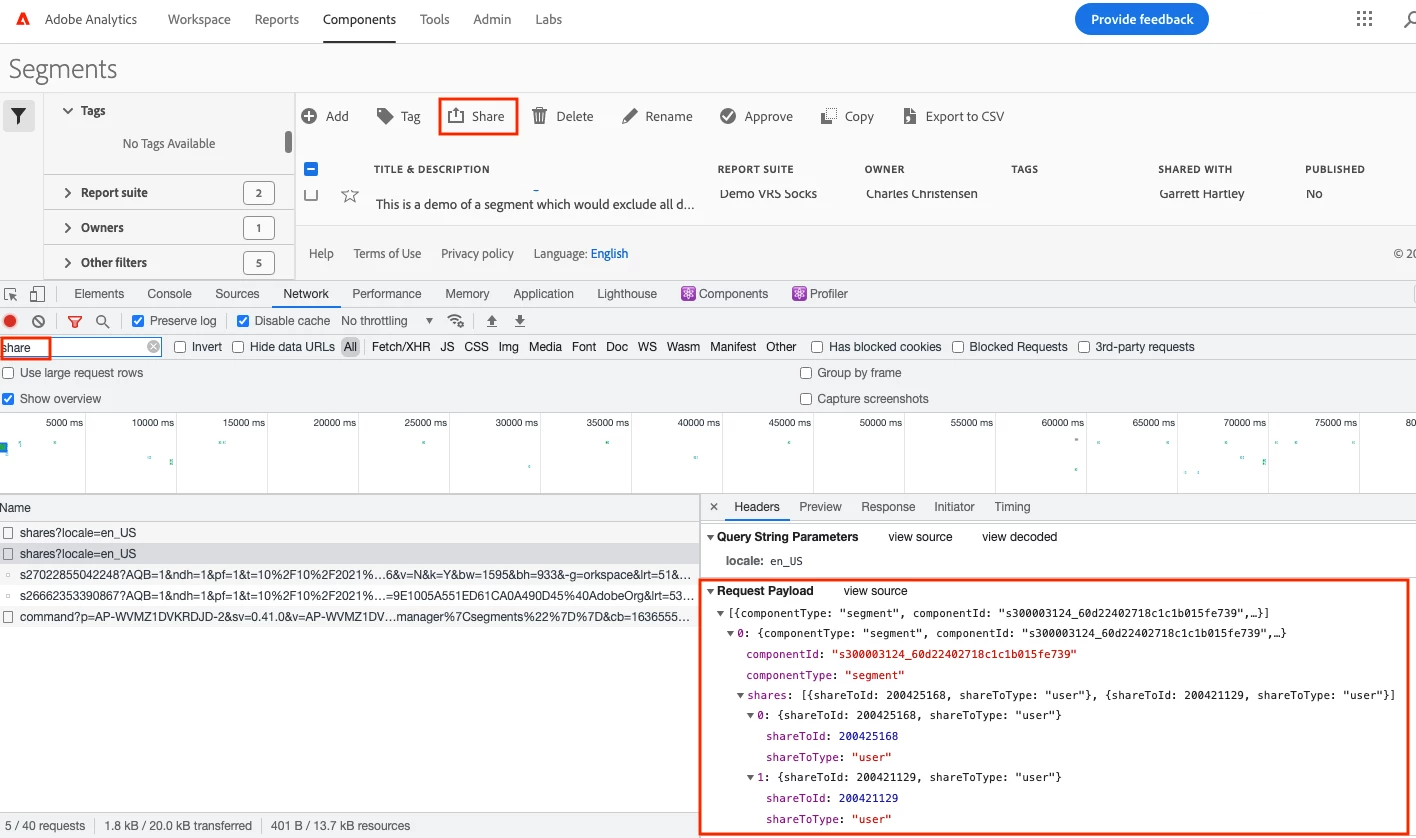Click DevTools inspect element icon
1416x838 pixels.
tap(11, 294)
